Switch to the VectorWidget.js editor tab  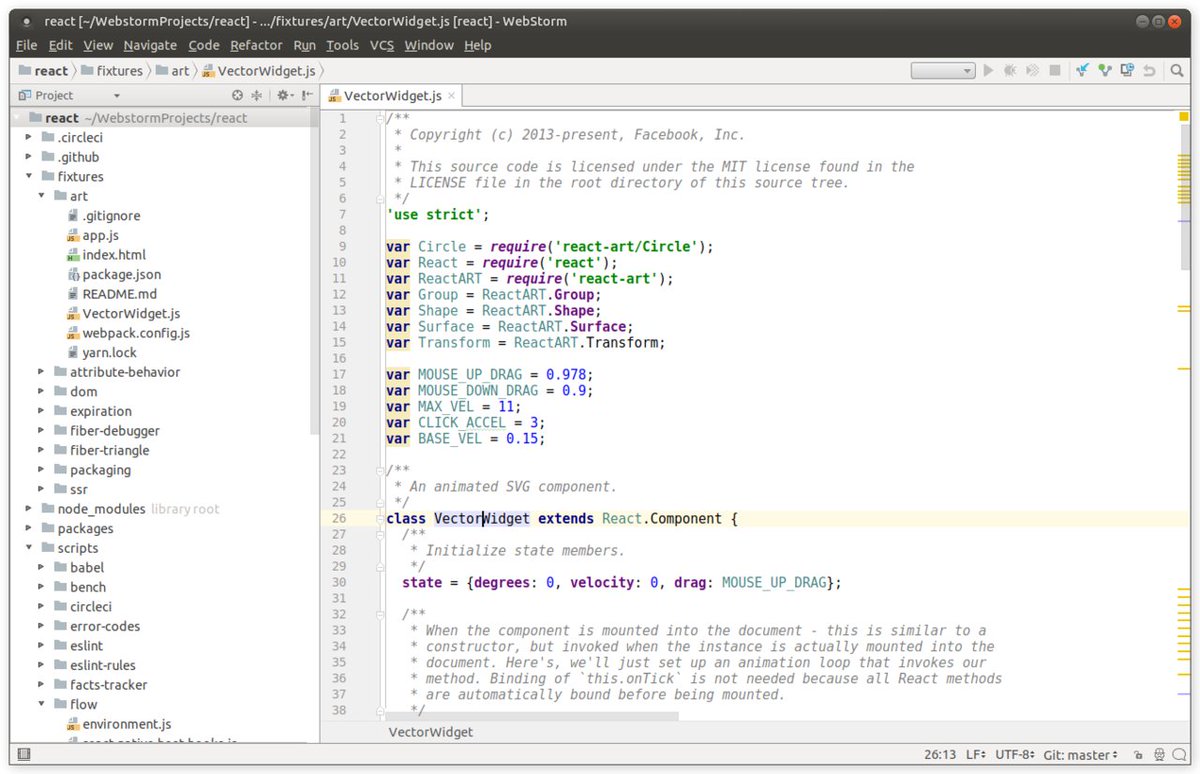tap(393, 96)
